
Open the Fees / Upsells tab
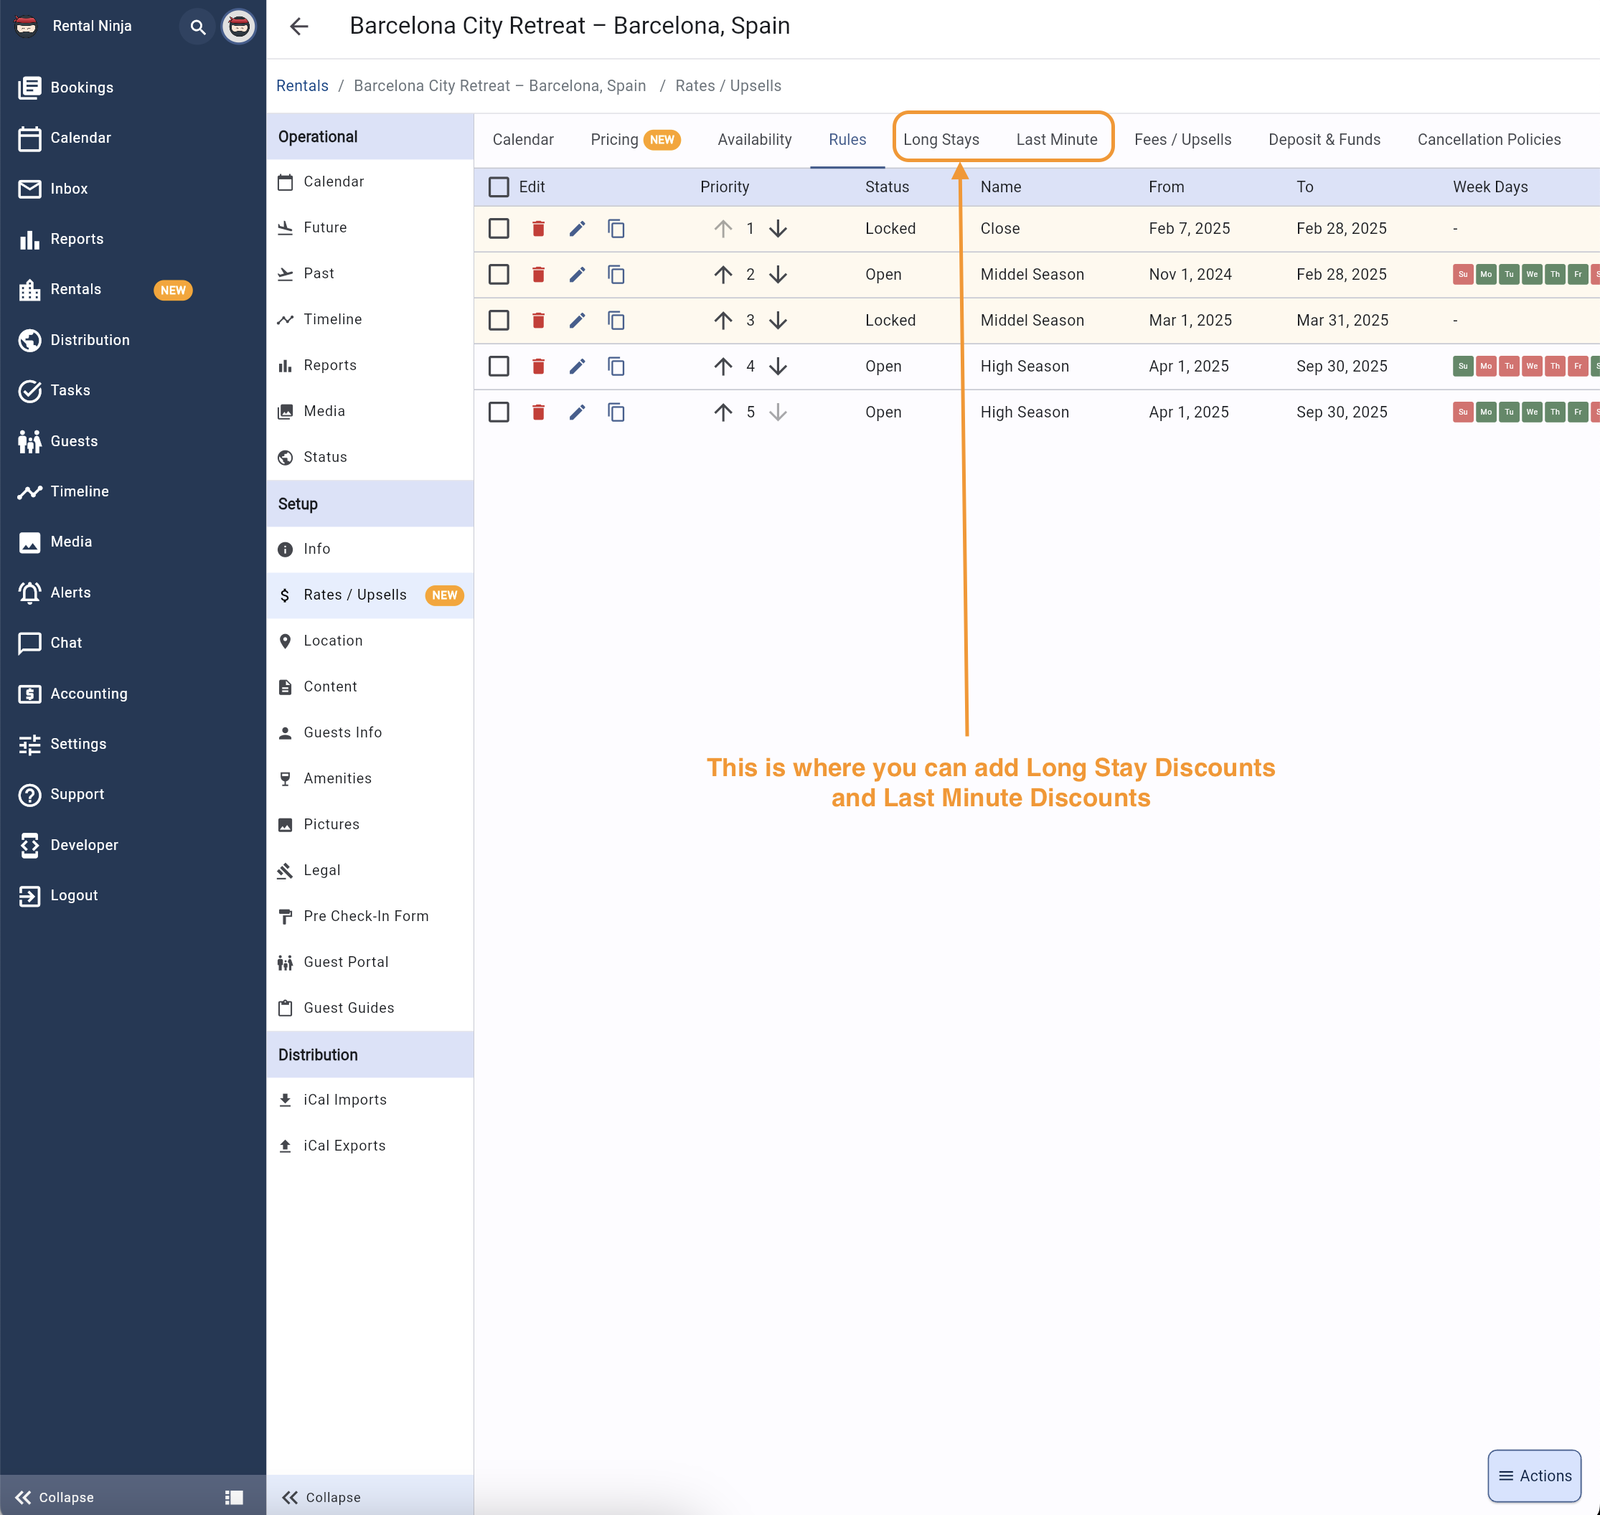click(x=1182, y=140)
